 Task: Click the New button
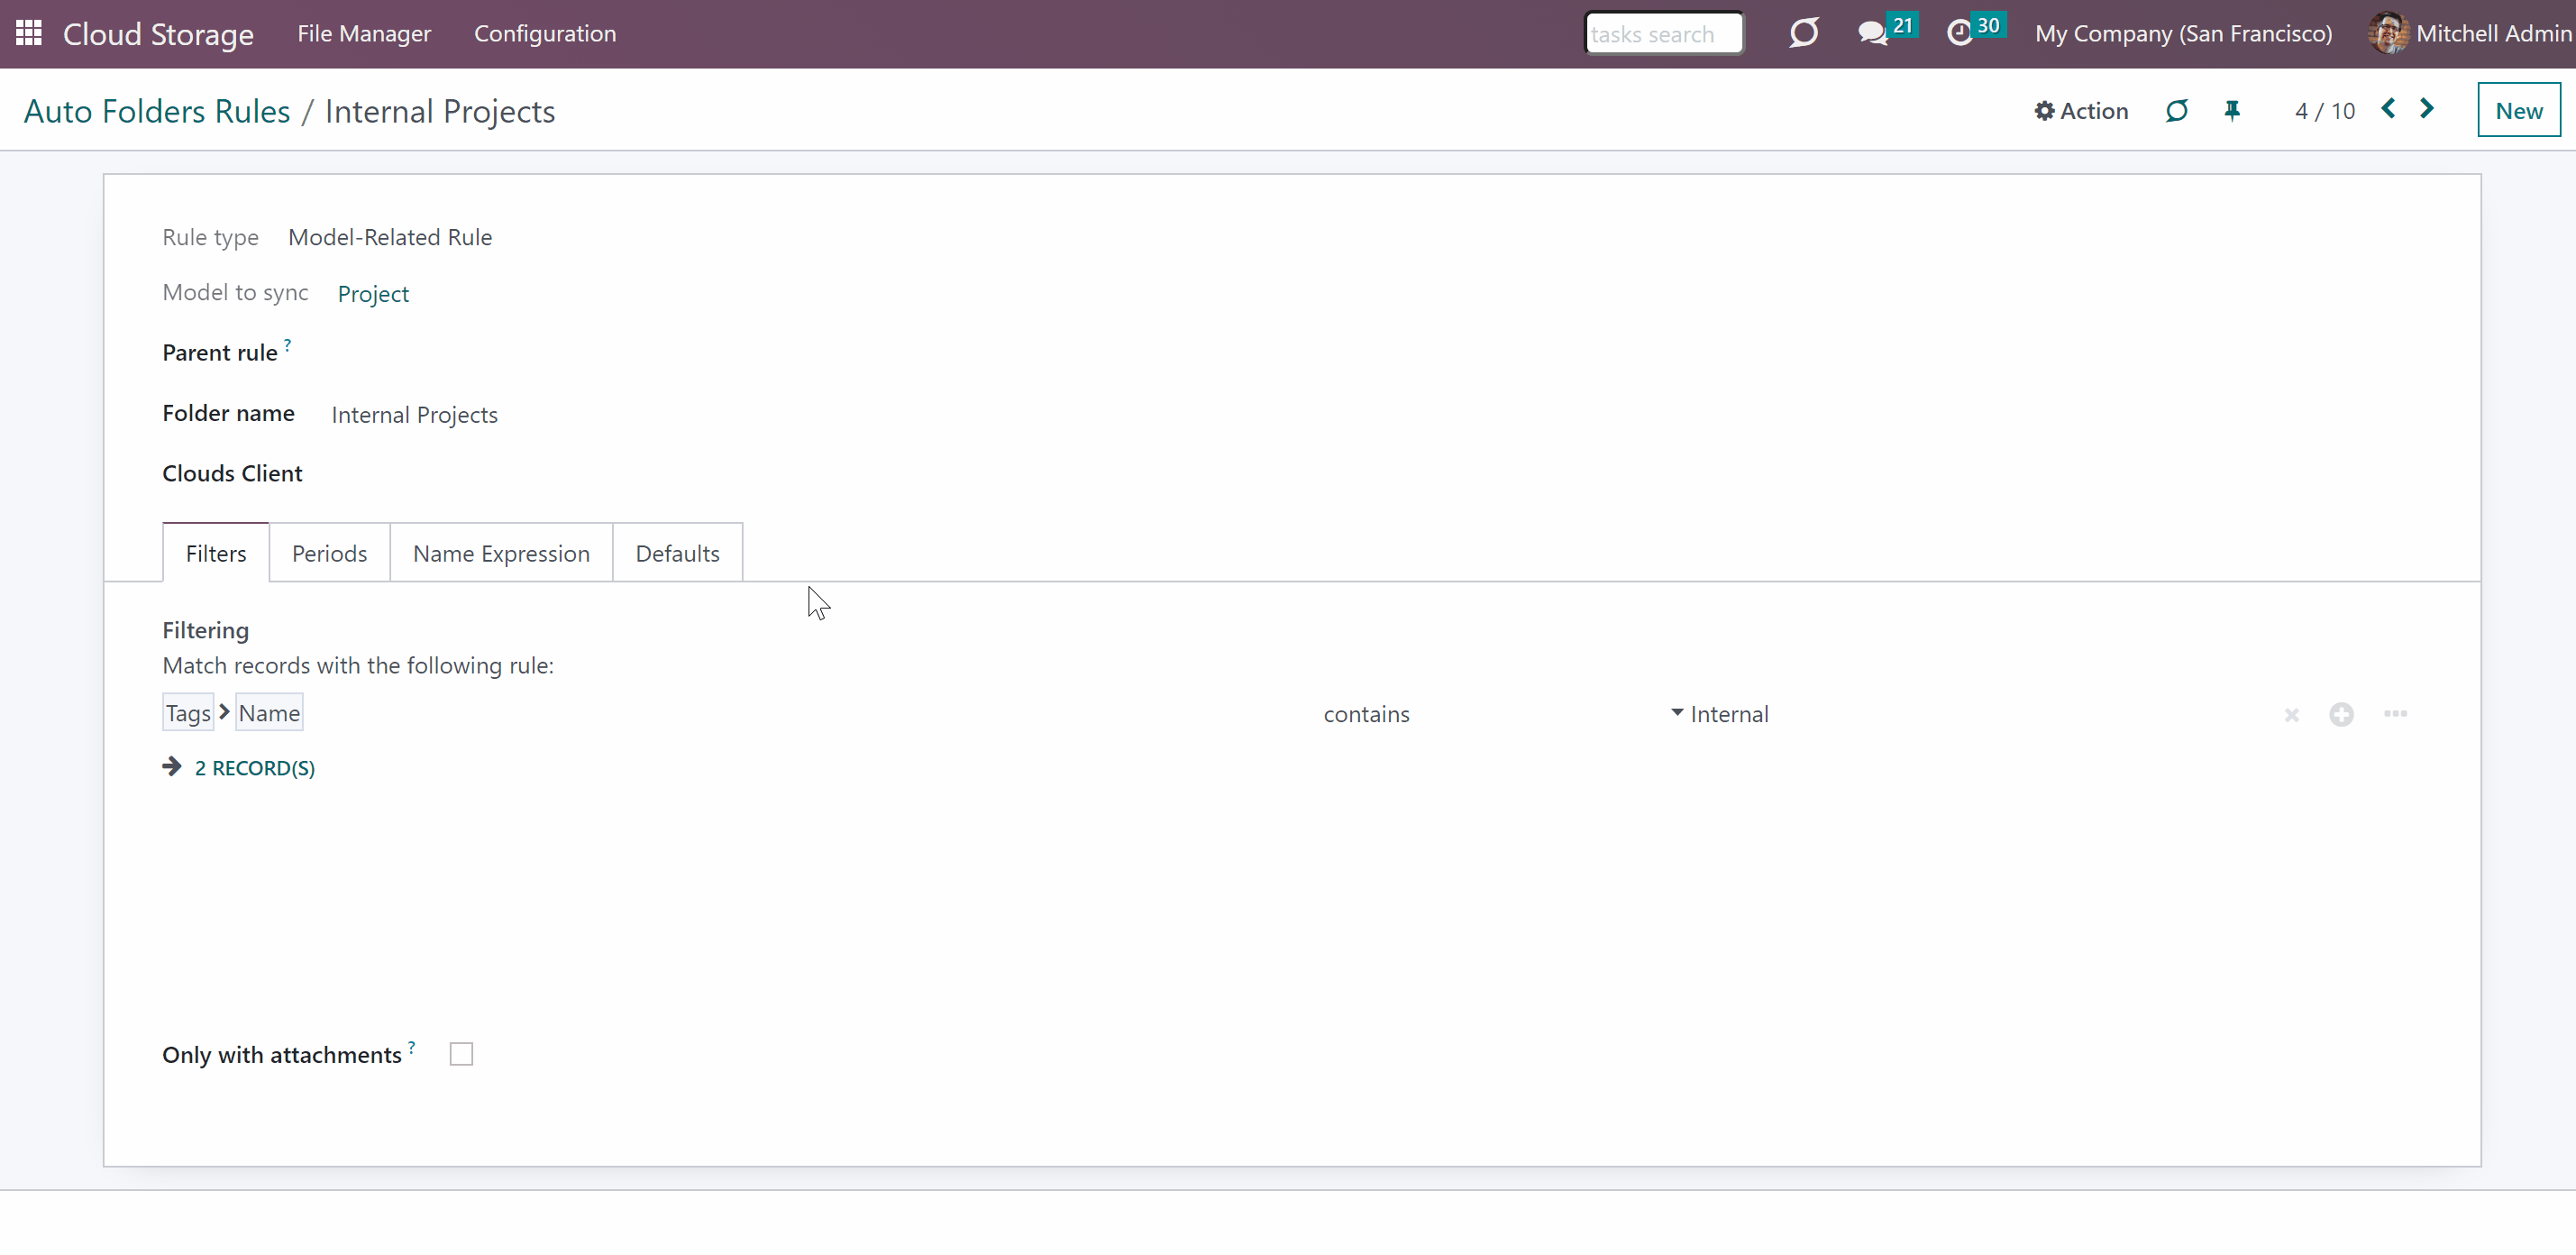point(2518,110)
